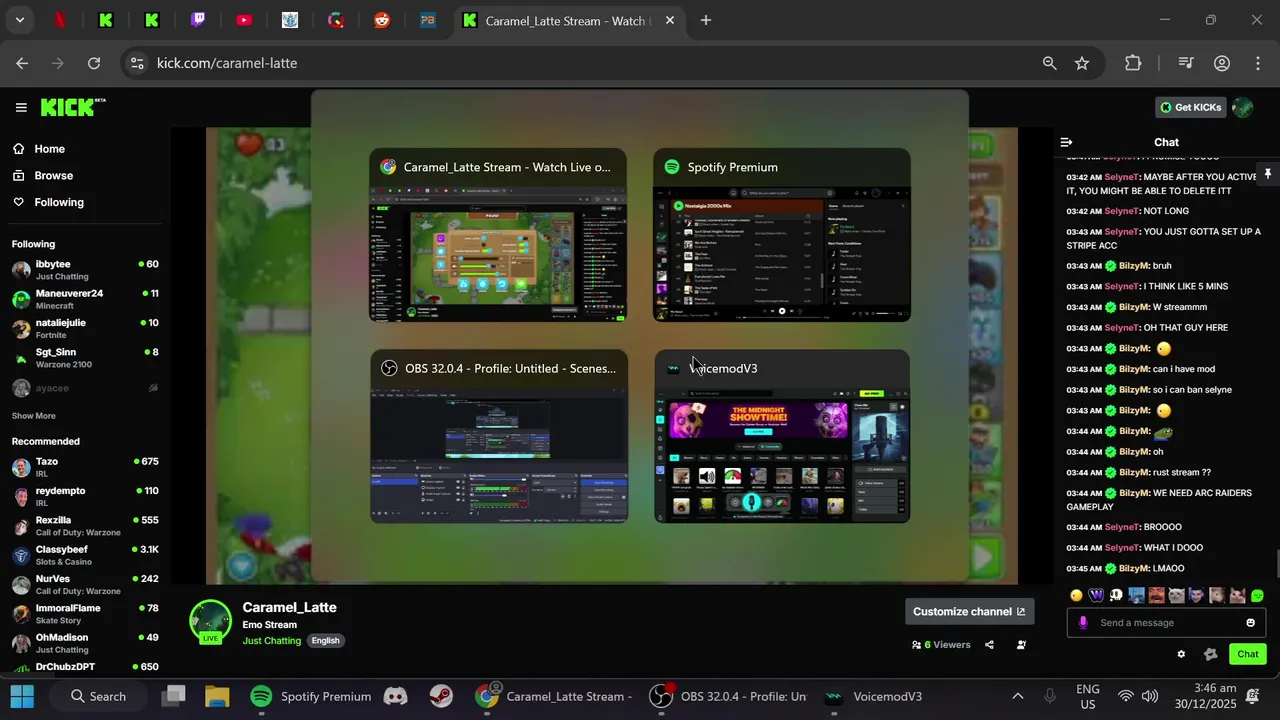Open offline channel ayacee
This screenshot has width=1280, height=720.
click(85, 387)
